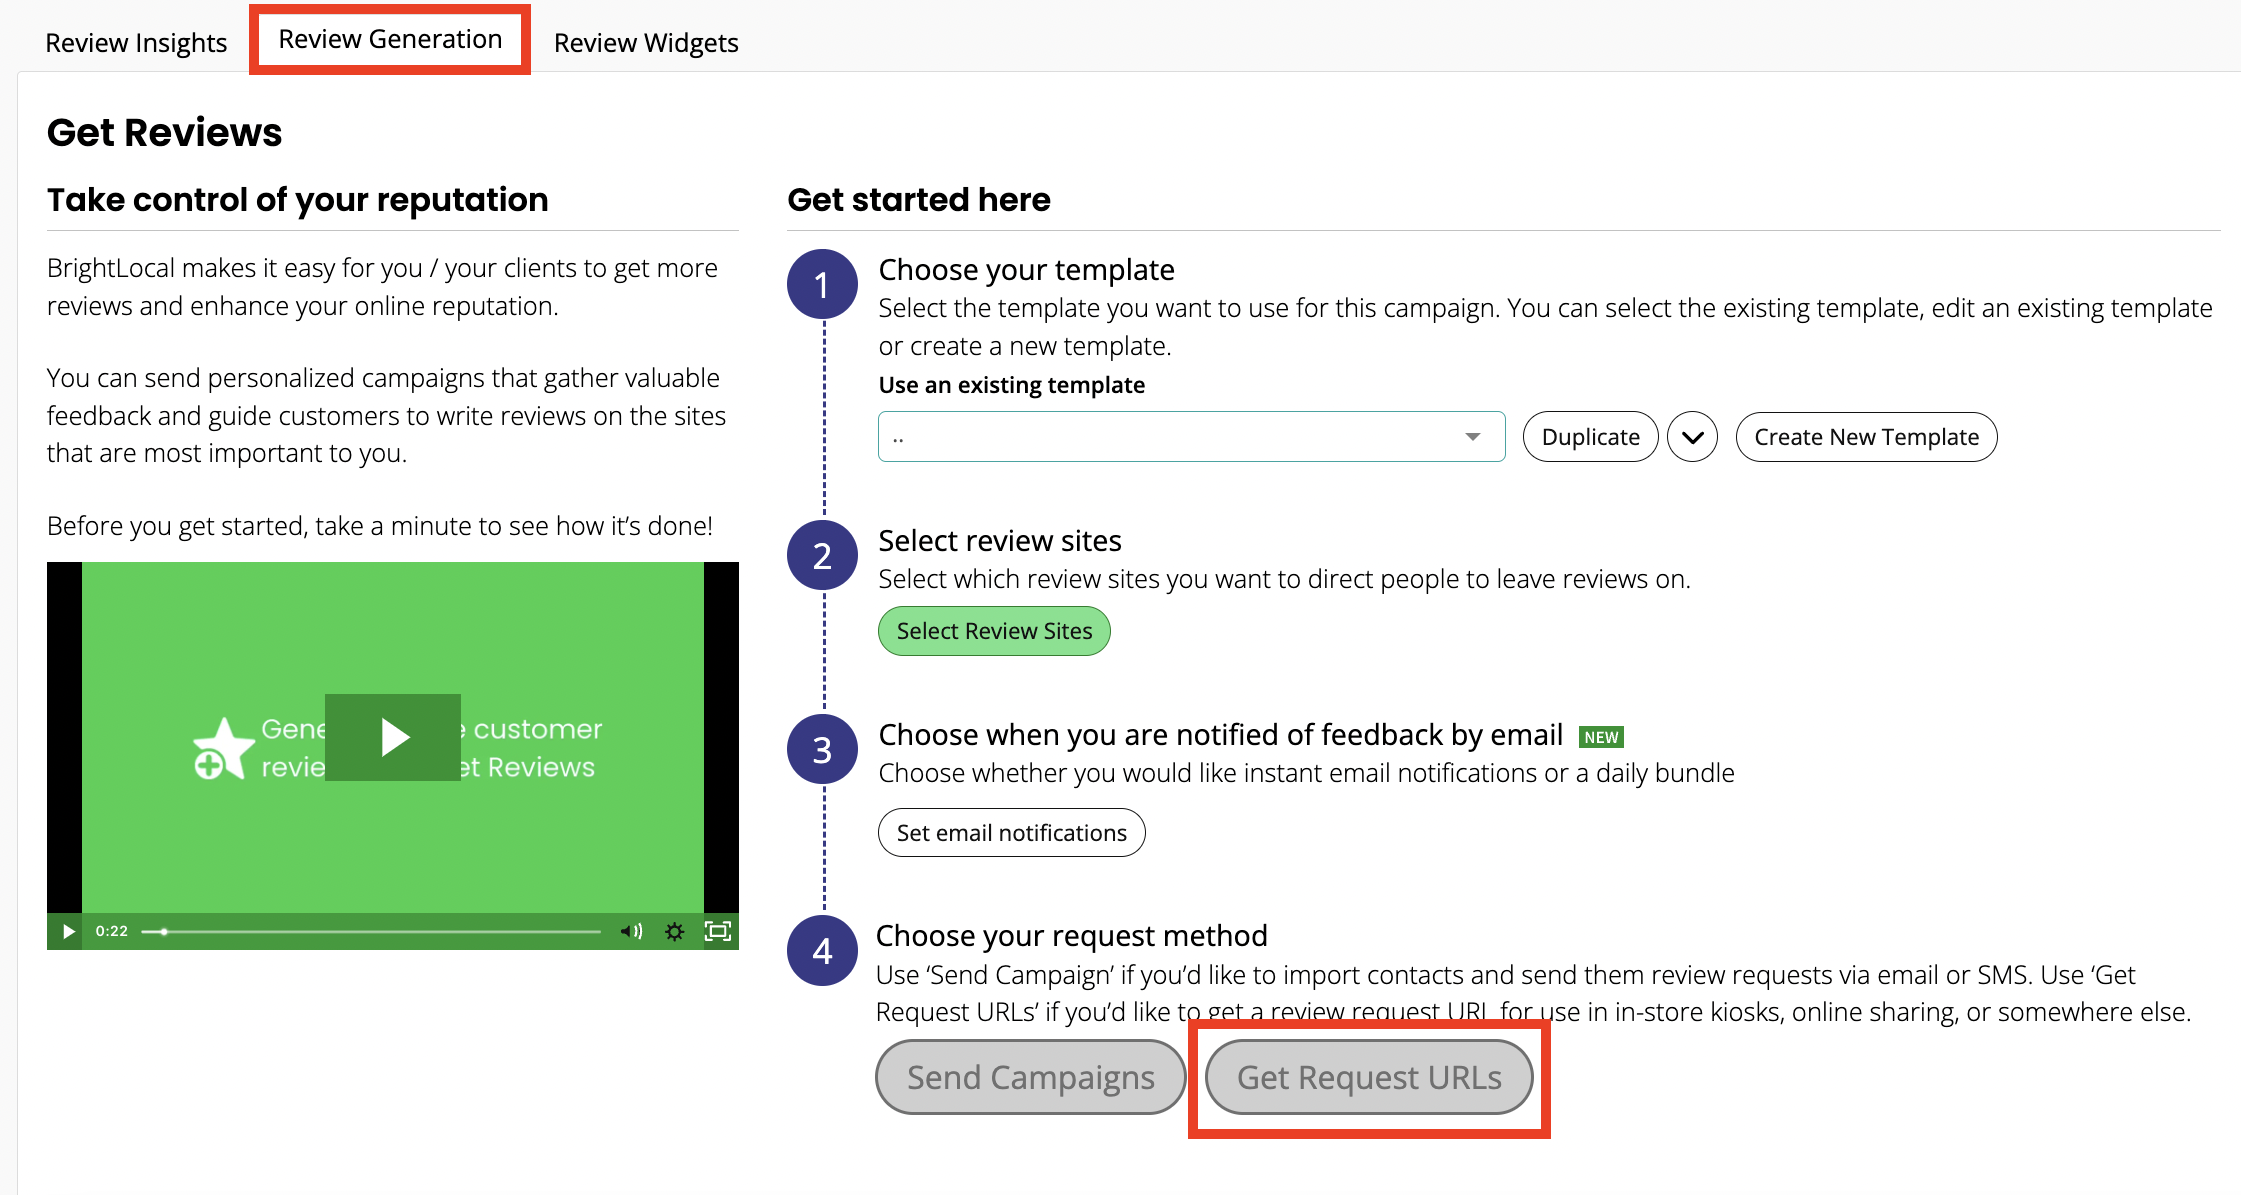Mute the video with speaker icon
The height and width of the screenshot is (1195, 2241).
(x=631, y=931)
